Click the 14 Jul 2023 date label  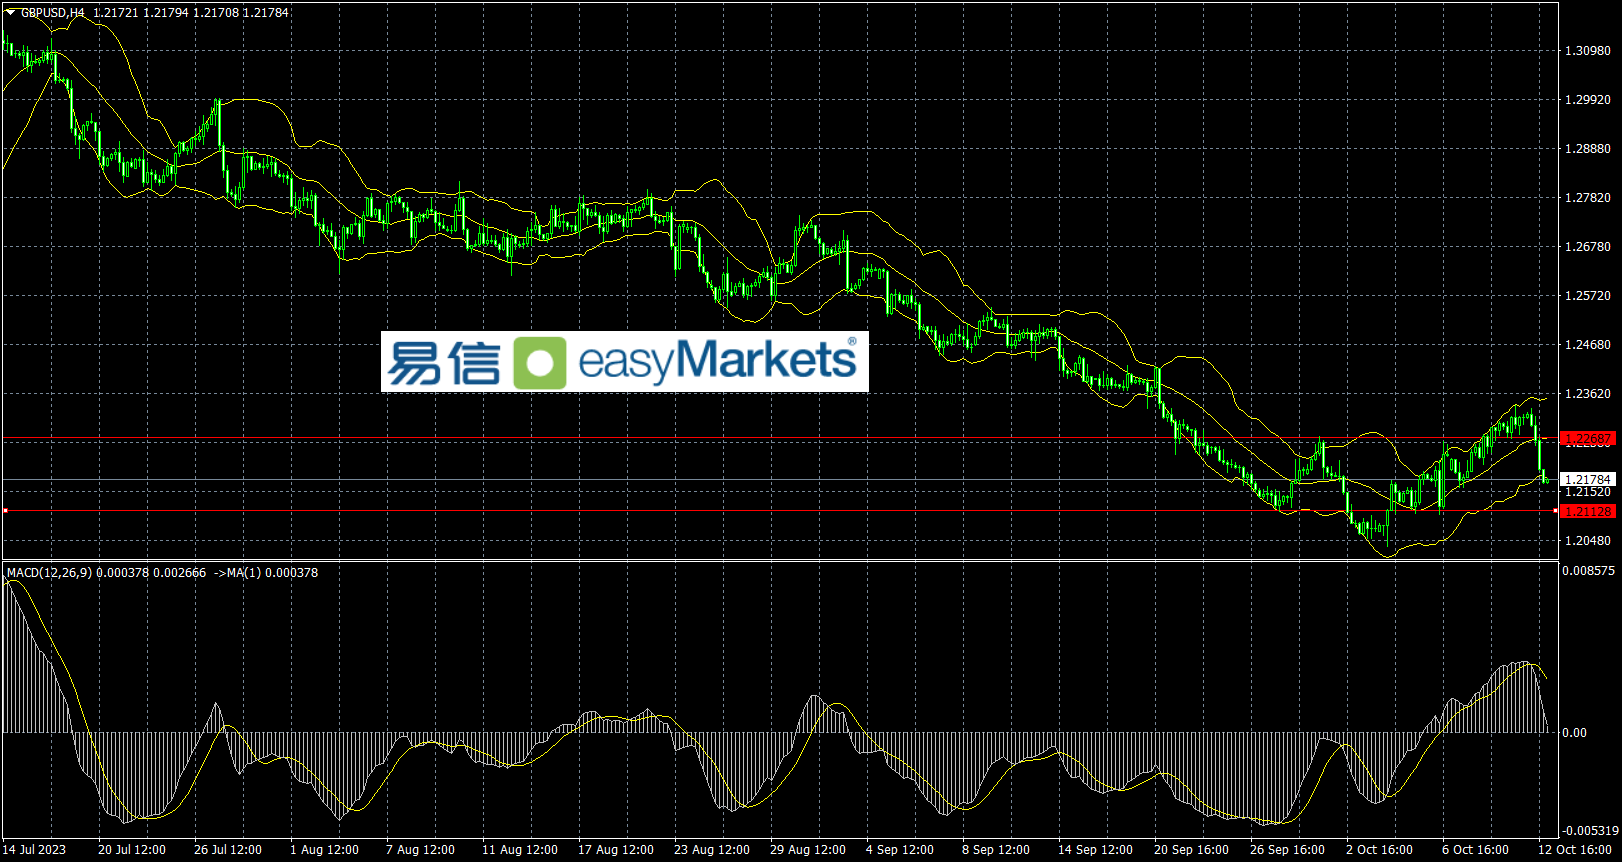tap(35, 850)
